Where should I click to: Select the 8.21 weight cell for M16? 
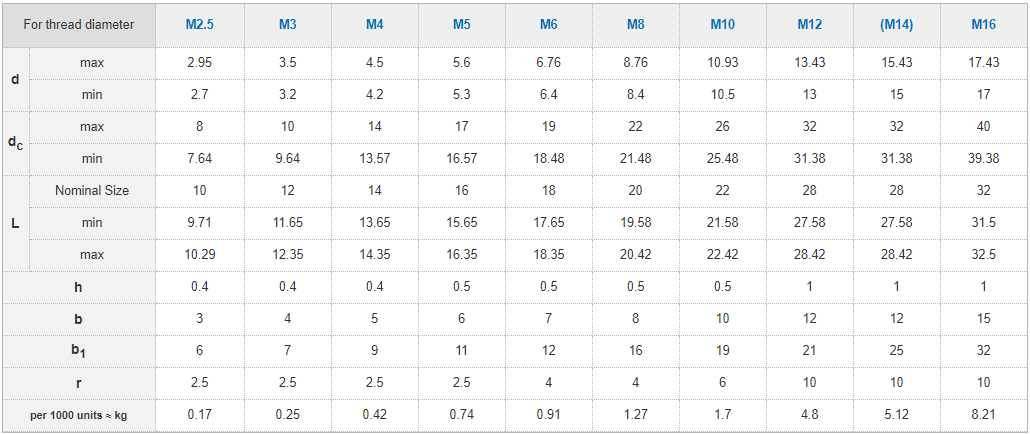(983, 415)
